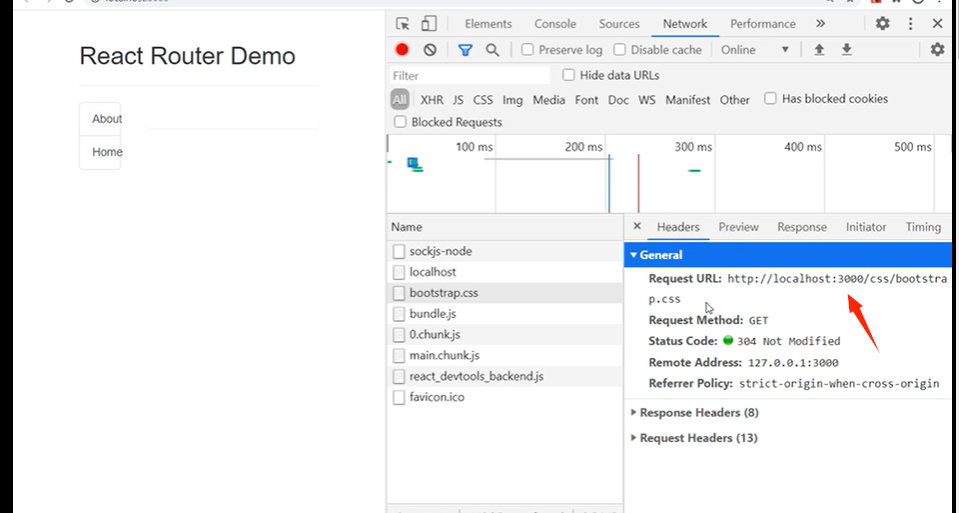Filter requests by JS
959x513 pixels.
tap(458, 100)
